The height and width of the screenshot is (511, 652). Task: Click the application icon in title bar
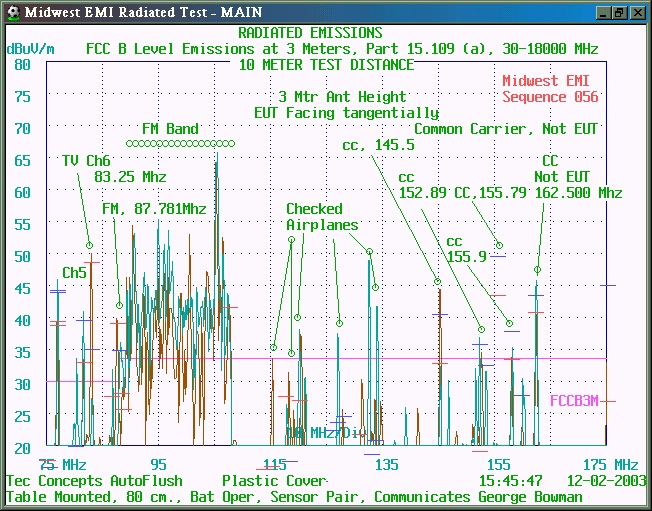(12, 12)
